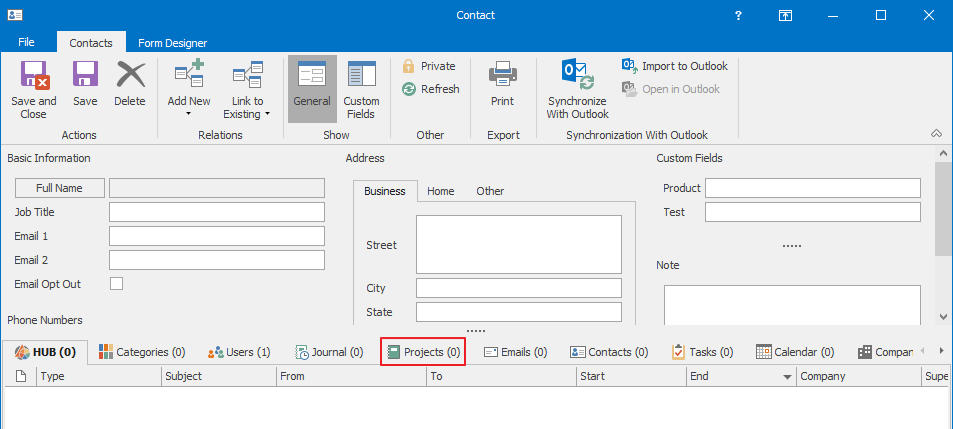The width and height of the screenshot is (953, 429).
Task: Open the Calendar (0) tab
Action: point(795,352)
